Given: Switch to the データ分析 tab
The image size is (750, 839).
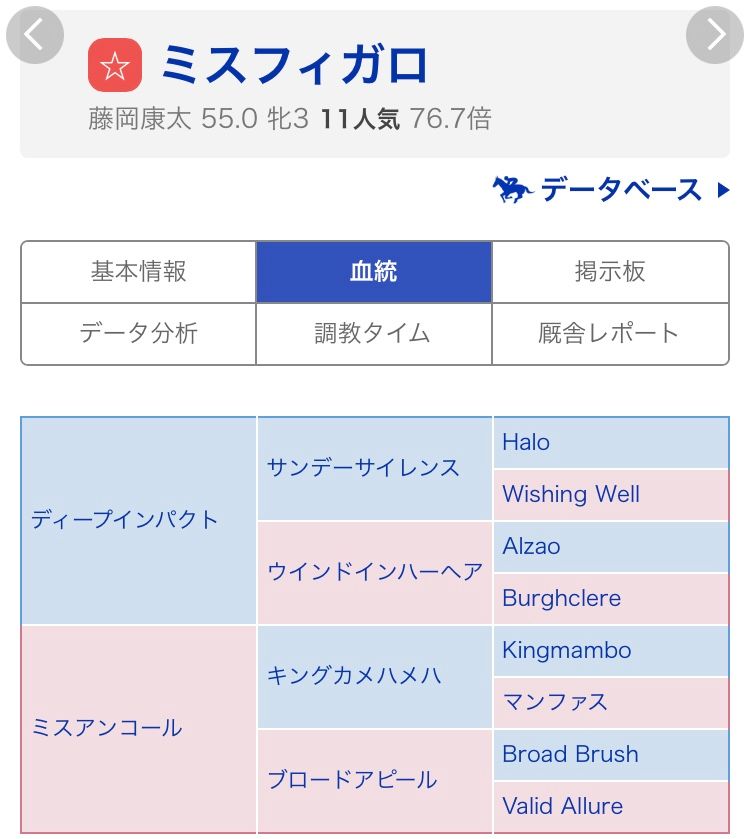Looking at the screenshot, I should (x=139, y=333).
